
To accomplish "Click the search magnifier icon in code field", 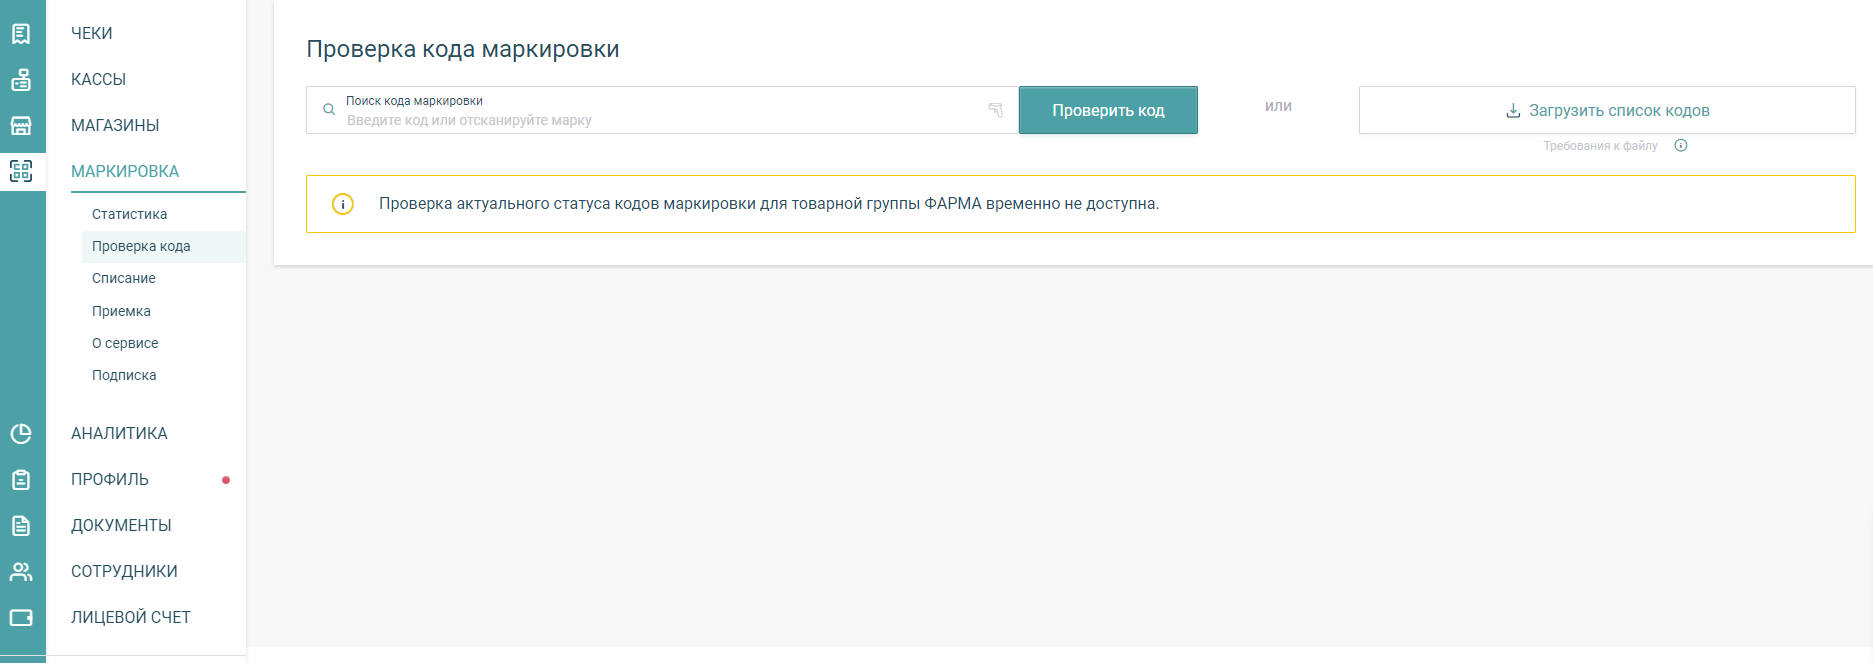I will coord(329,110).
